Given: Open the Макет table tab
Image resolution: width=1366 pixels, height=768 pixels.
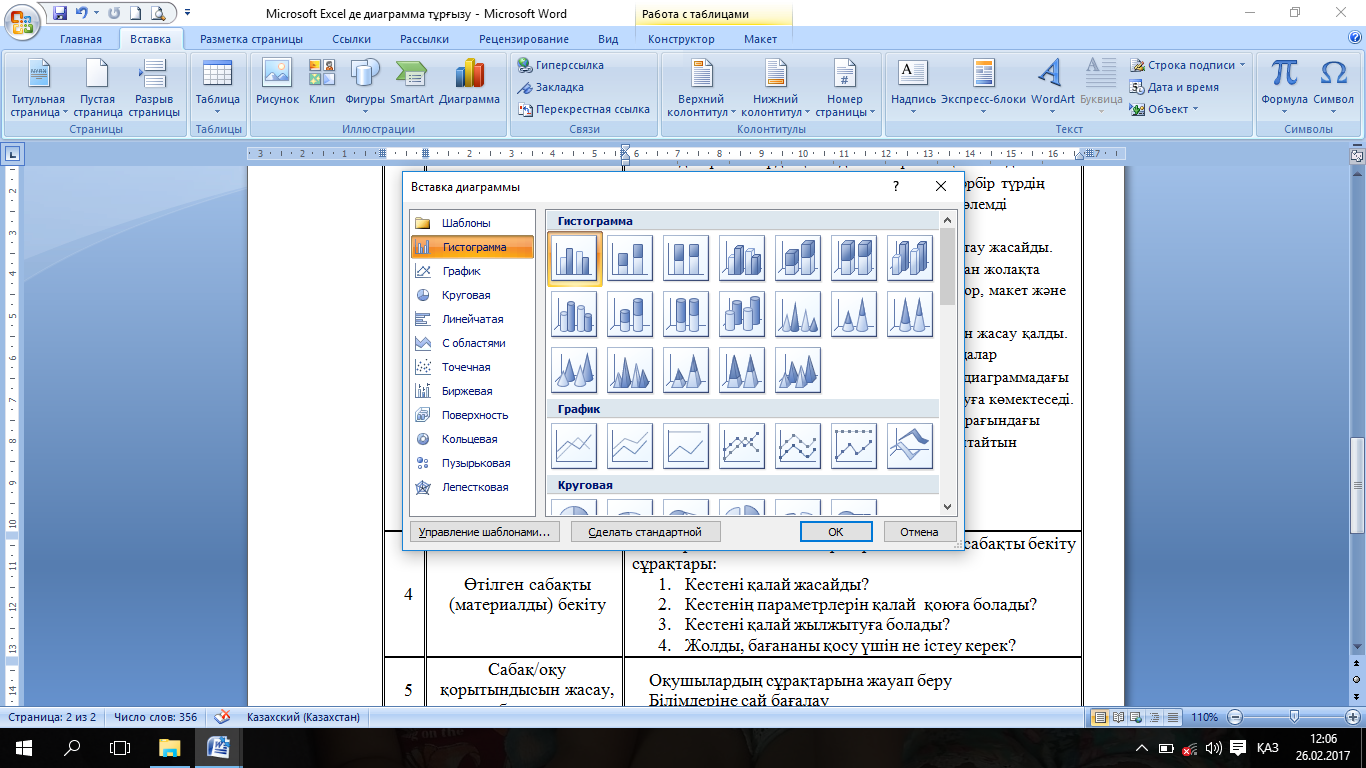Looking at the screenshot, I should [x=760, y=39].
